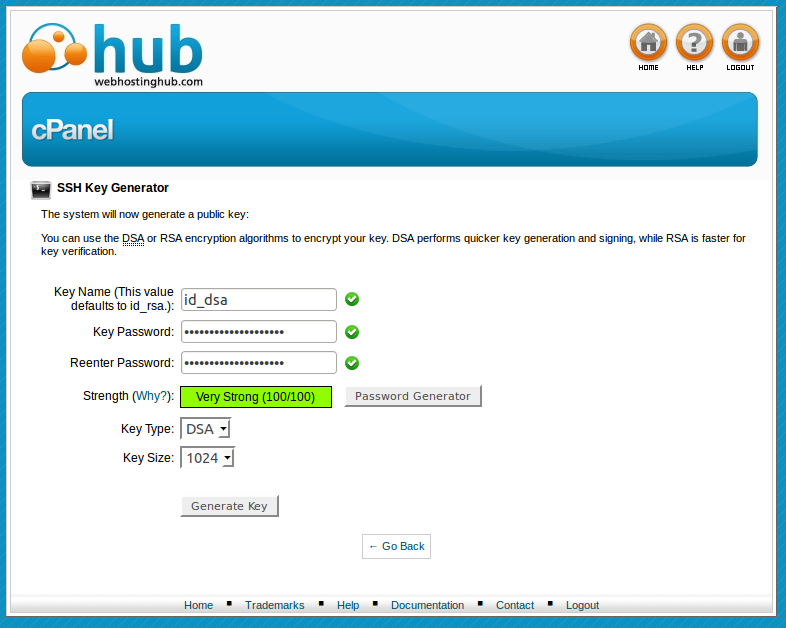Open the Help icon at top right
786x628 pixels.
pyautogui.click(x=694, y=43)
